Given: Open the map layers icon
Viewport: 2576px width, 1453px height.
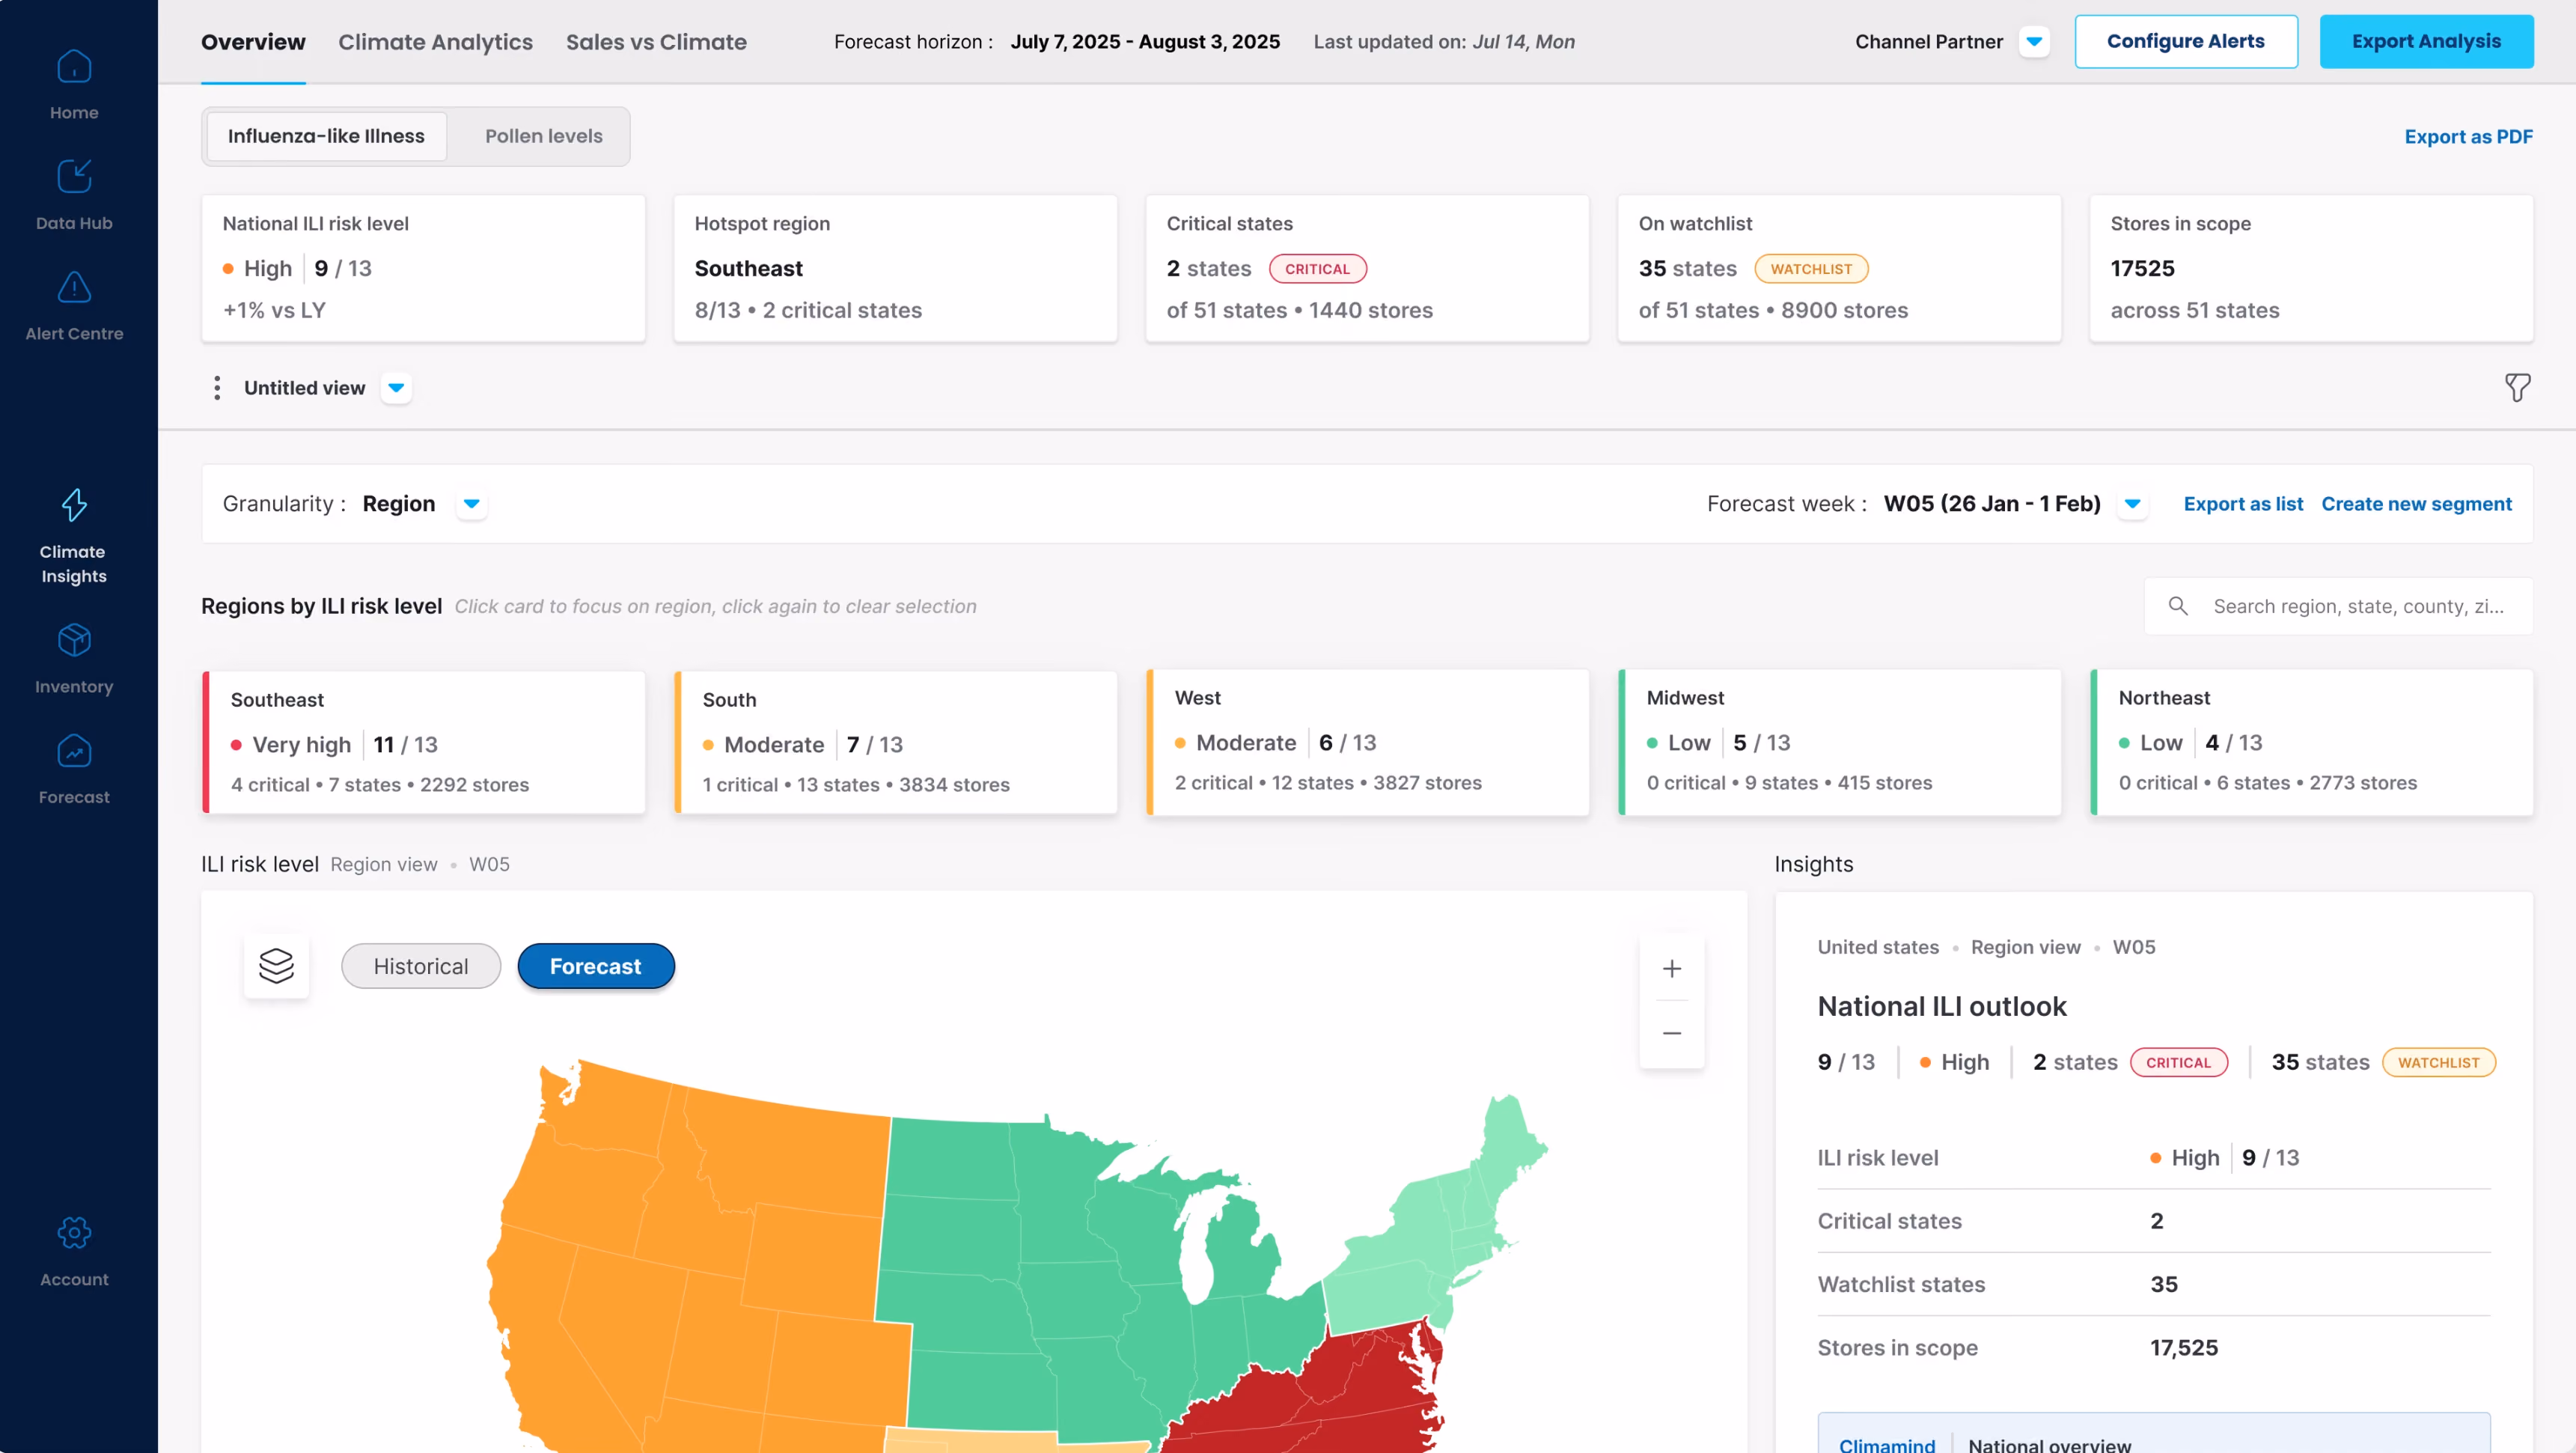Looking at the screenshot, I should (x=276, y=966).
